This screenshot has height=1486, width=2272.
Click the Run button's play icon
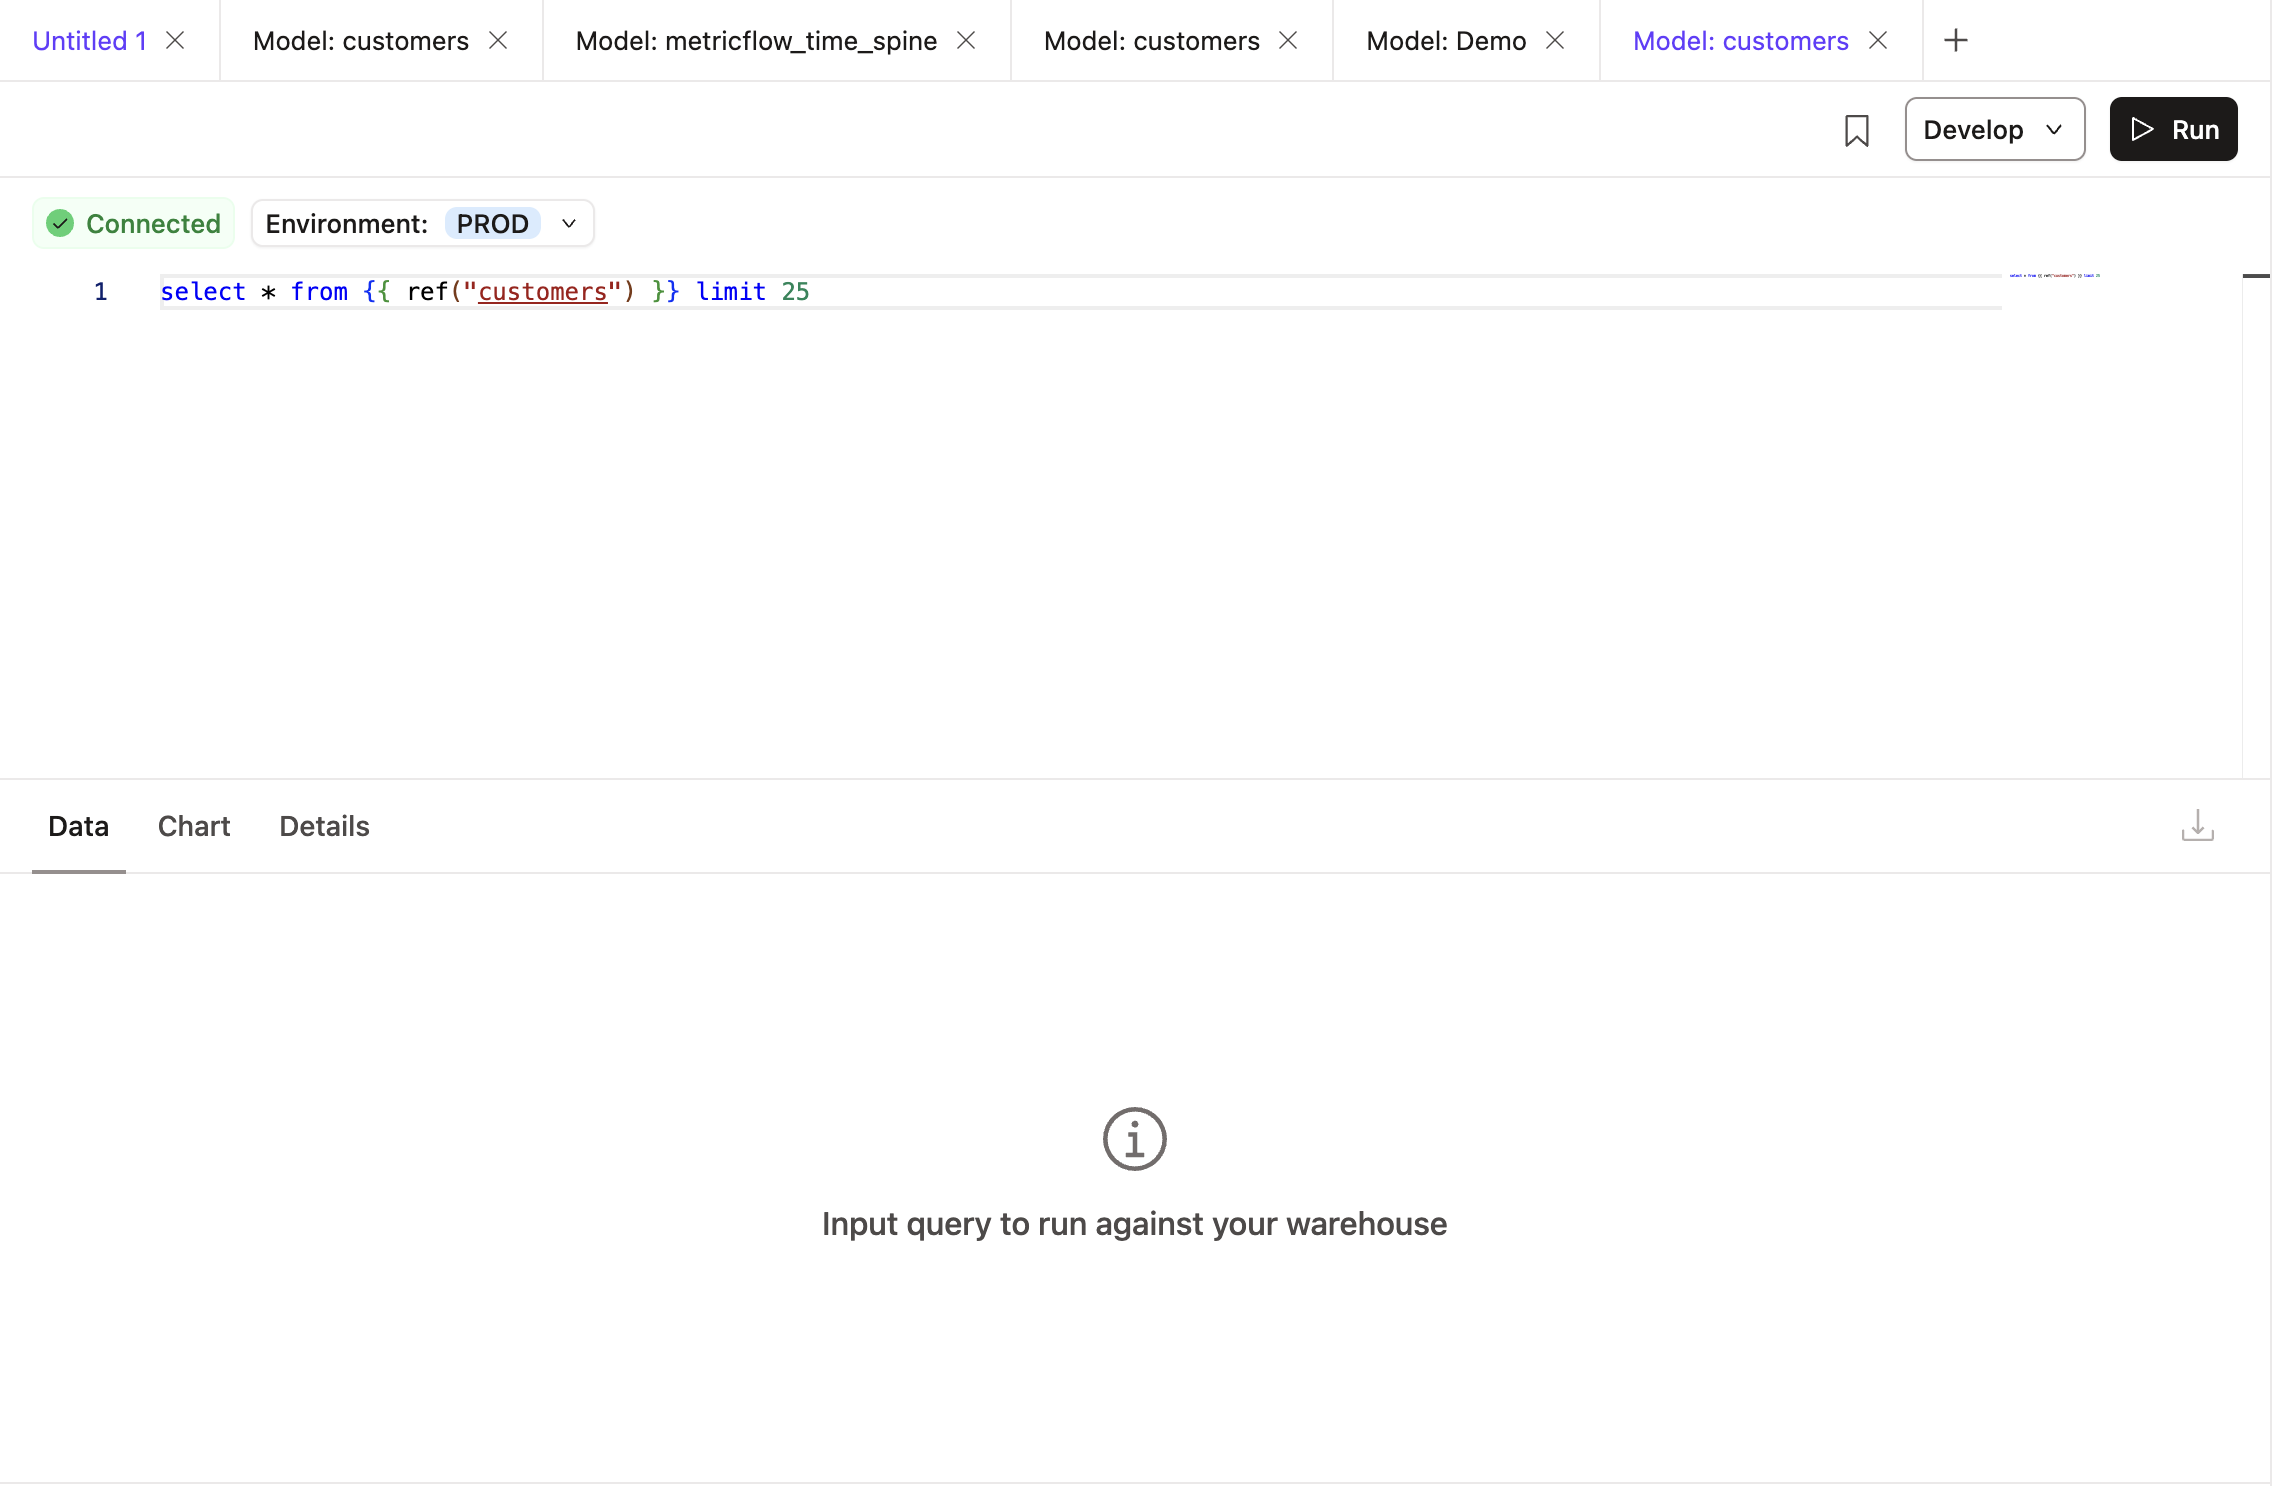point(2141,129)
